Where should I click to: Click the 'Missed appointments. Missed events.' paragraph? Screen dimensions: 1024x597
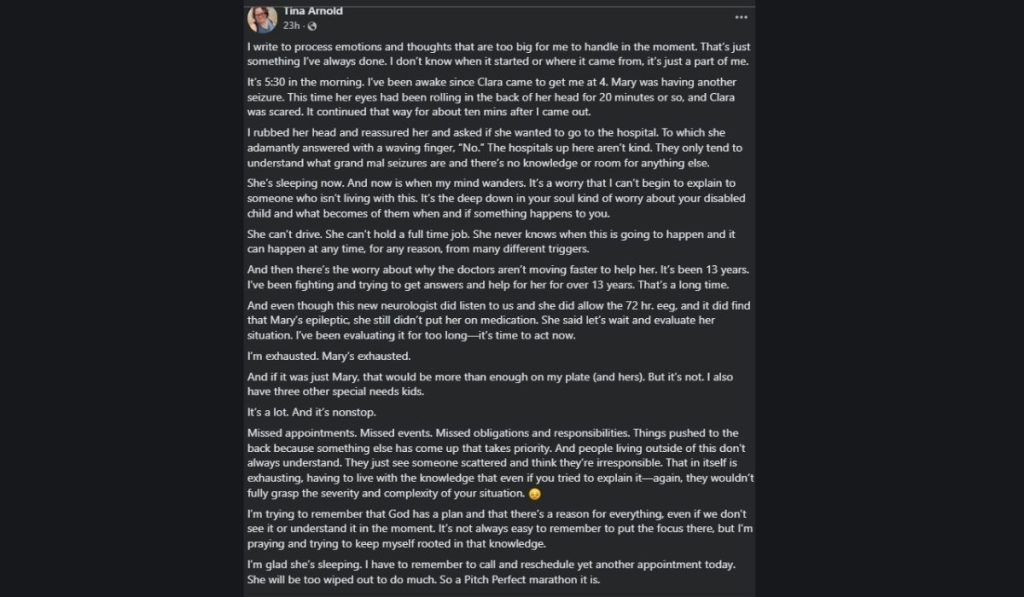(x=500, y=463)
